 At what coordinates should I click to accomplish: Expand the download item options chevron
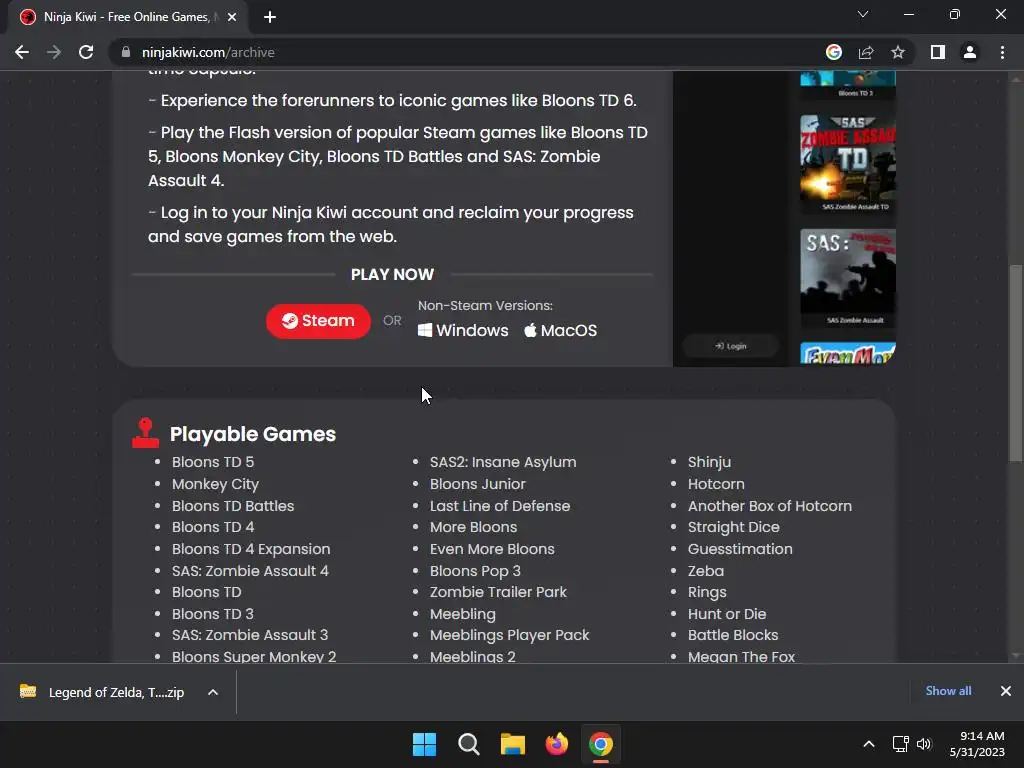click(x=213, y=692)
